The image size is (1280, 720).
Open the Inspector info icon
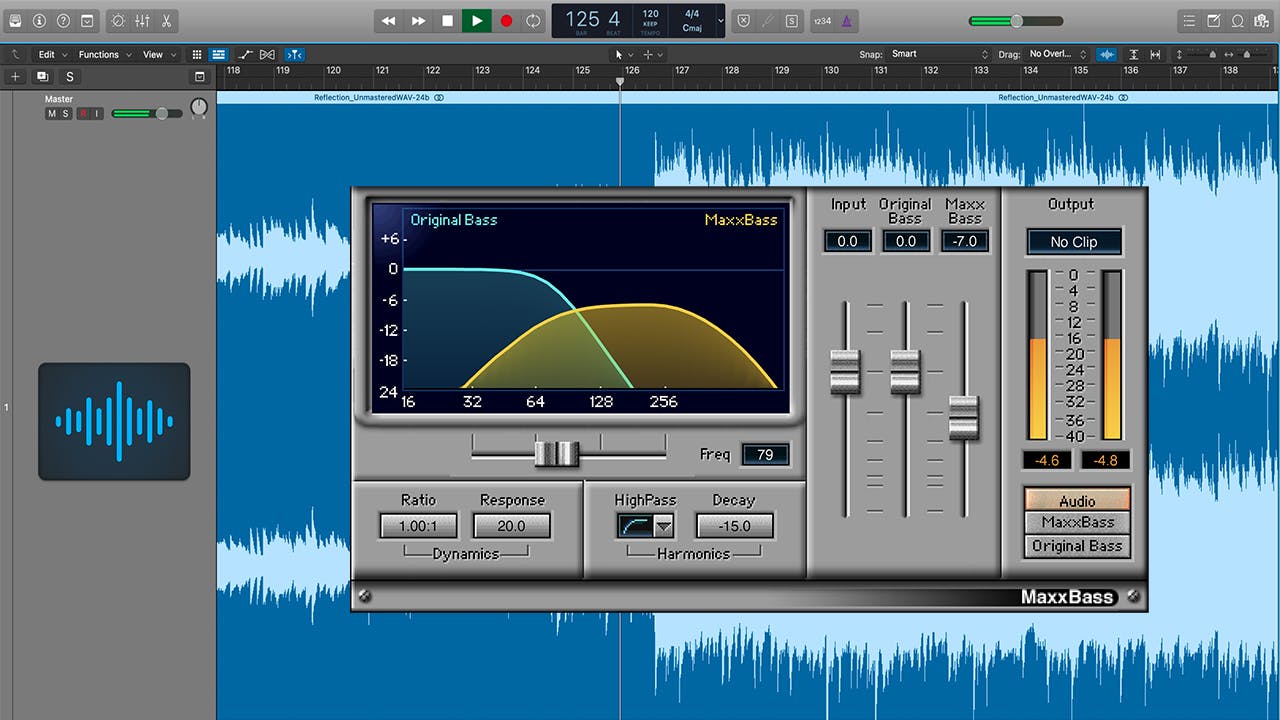(39, 20)
